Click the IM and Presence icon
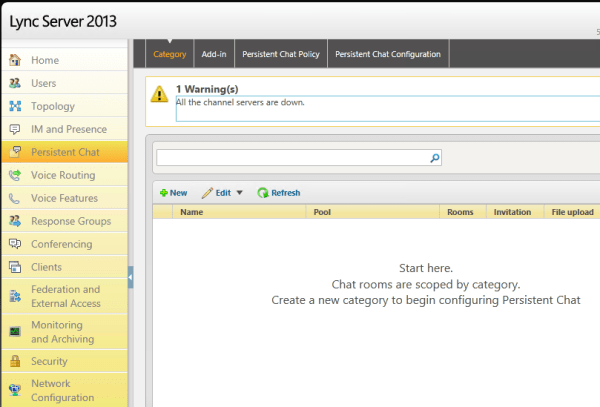Screen dimensions: 600x407 [x=15, y=129]
